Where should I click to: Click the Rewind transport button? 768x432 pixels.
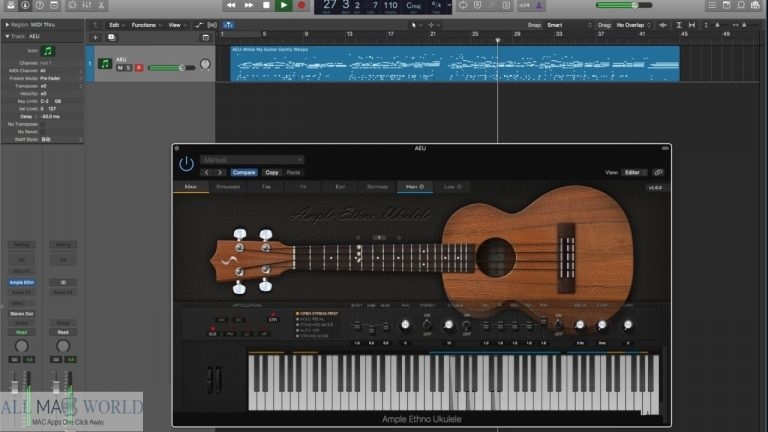coord(231,5)
